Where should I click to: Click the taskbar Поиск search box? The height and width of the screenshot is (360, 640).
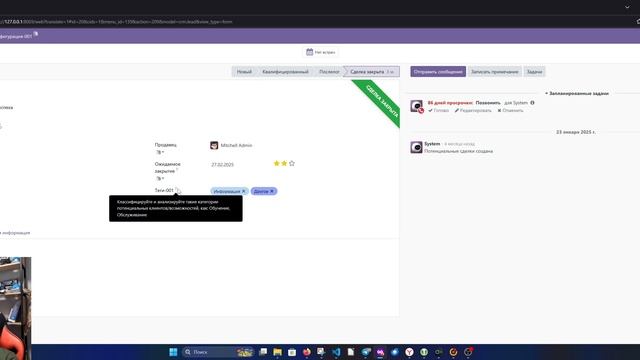coord(218,352)
